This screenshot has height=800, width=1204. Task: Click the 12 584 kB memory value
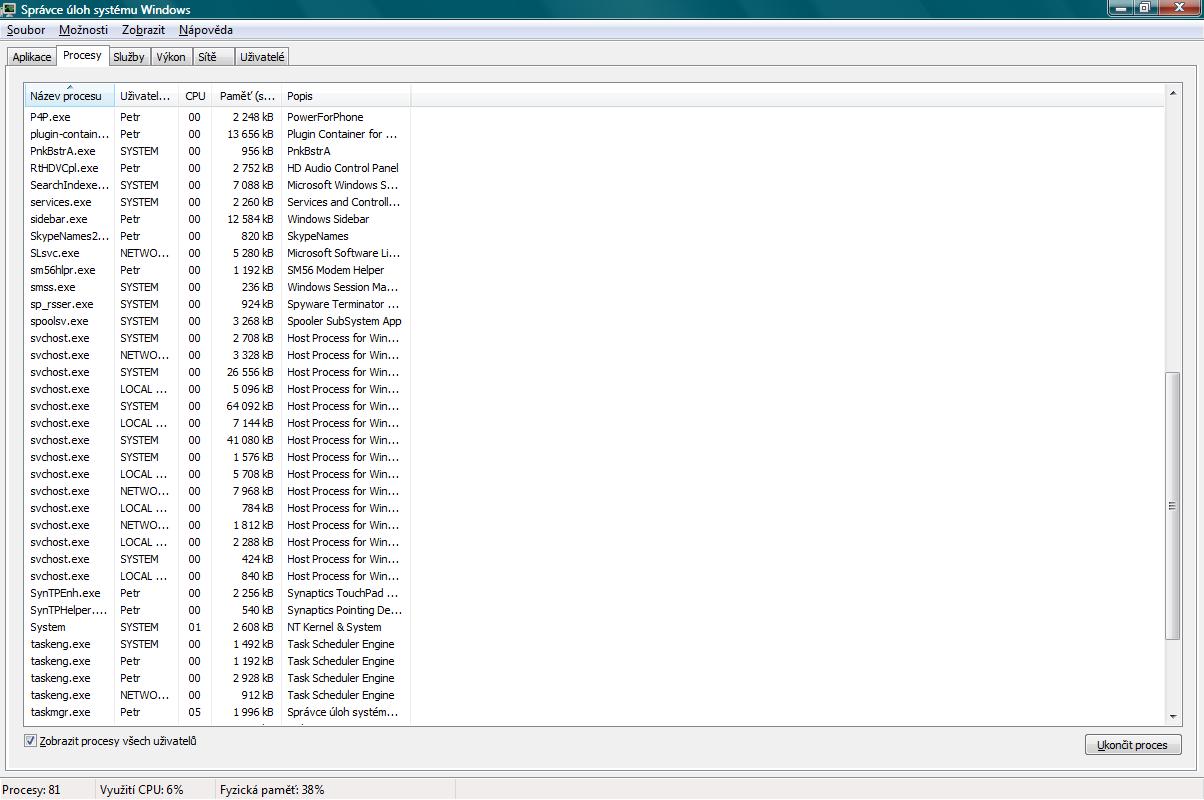tap(250, 219)
